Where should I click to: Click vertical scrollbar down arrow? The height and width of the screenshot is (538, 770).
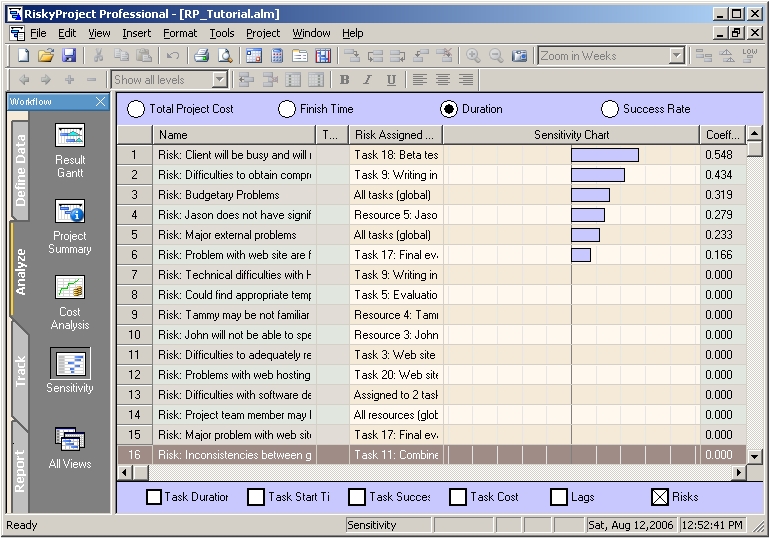tap(754, 456)
